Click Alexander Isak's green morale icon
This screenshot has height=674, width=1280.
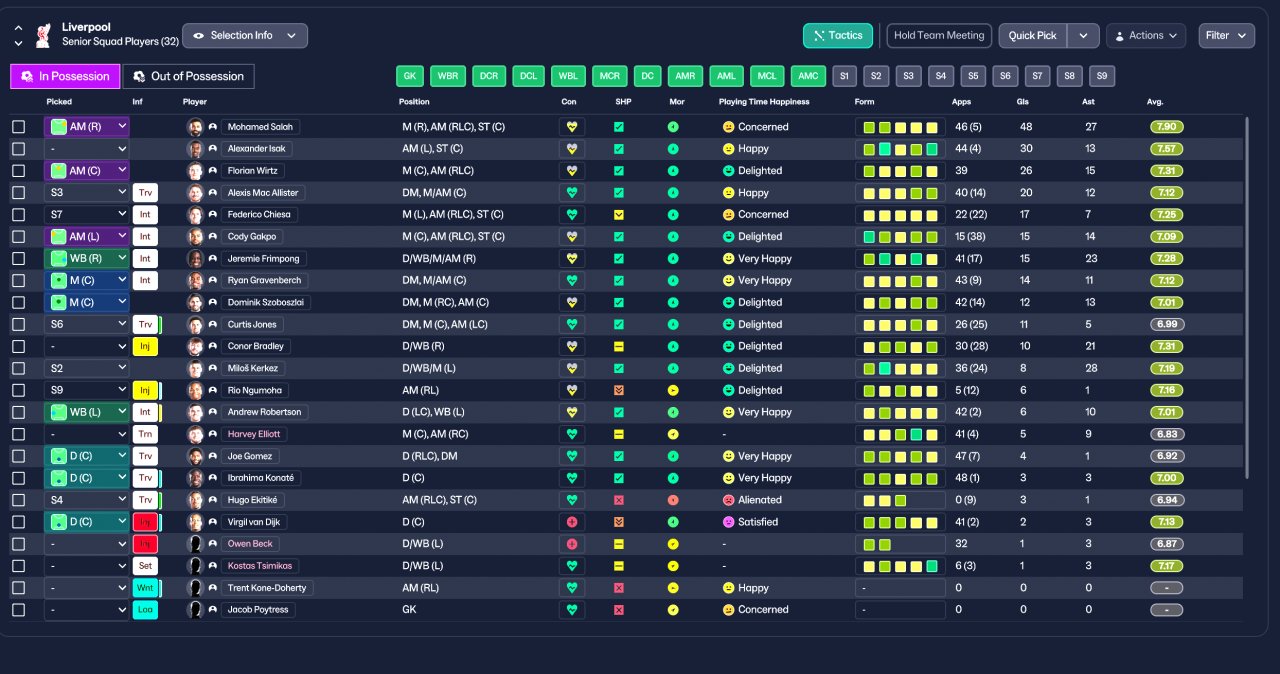(x=673, y=149)
